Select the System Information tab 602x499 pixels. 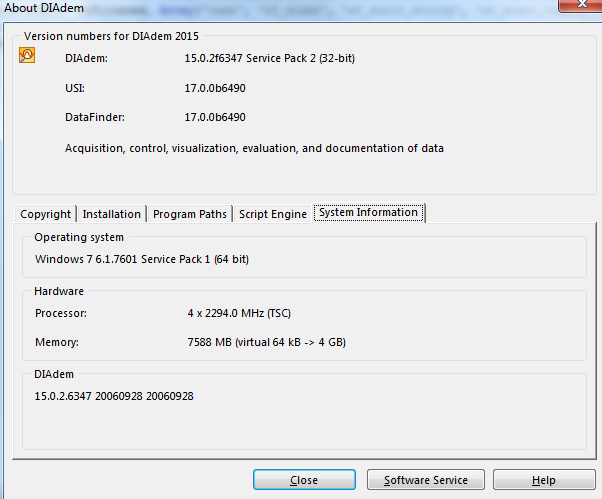click(x=369, y=212)
